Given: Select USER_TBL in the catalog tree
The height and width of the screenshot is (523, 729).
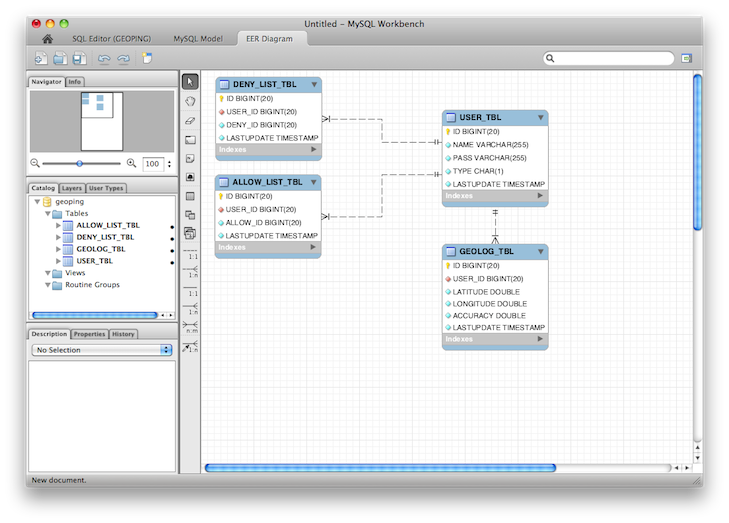Looking at the screenshot, I should point(94,261).
